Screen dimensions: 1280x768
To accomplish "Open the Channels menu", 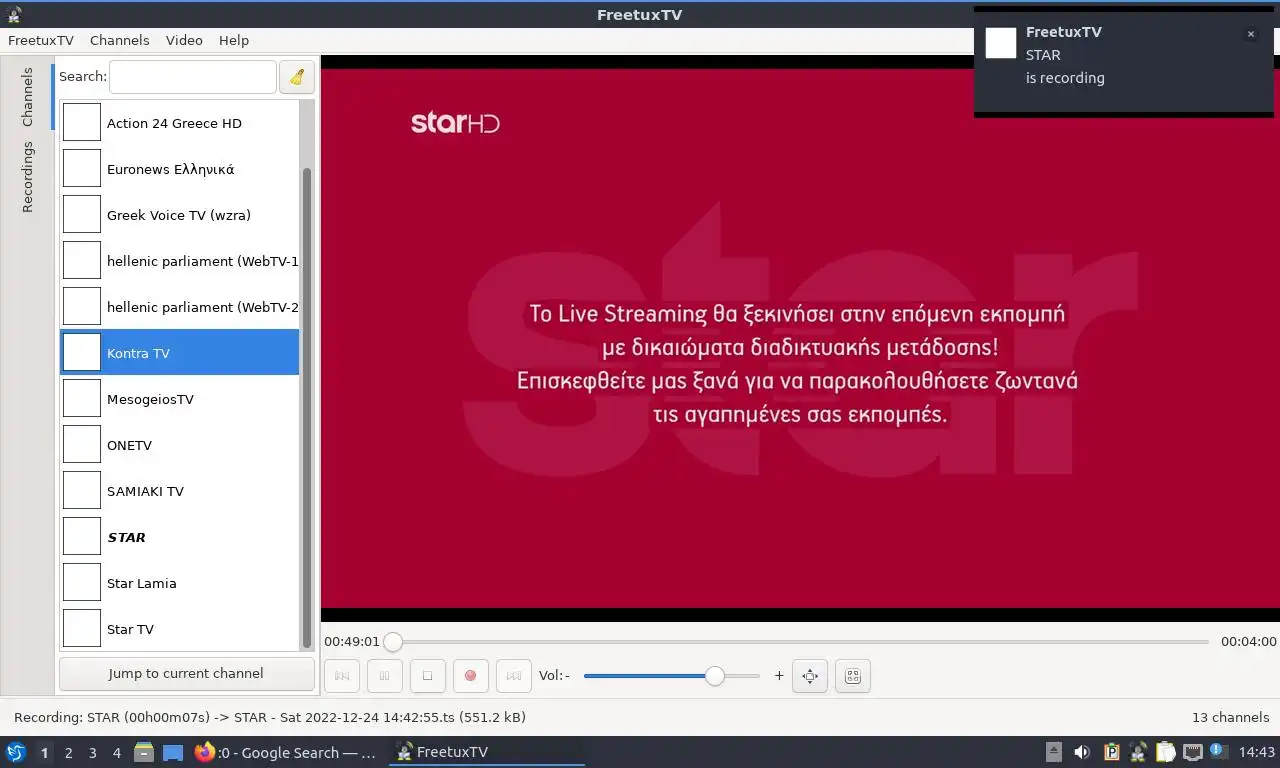I will [119, 40].
